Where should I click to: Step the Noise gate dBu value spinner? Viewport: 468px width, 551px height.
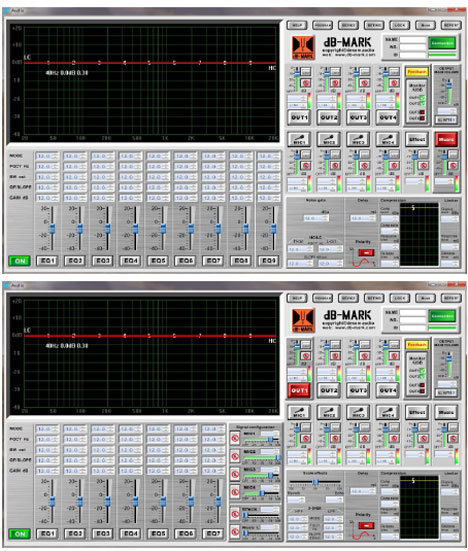316,218
